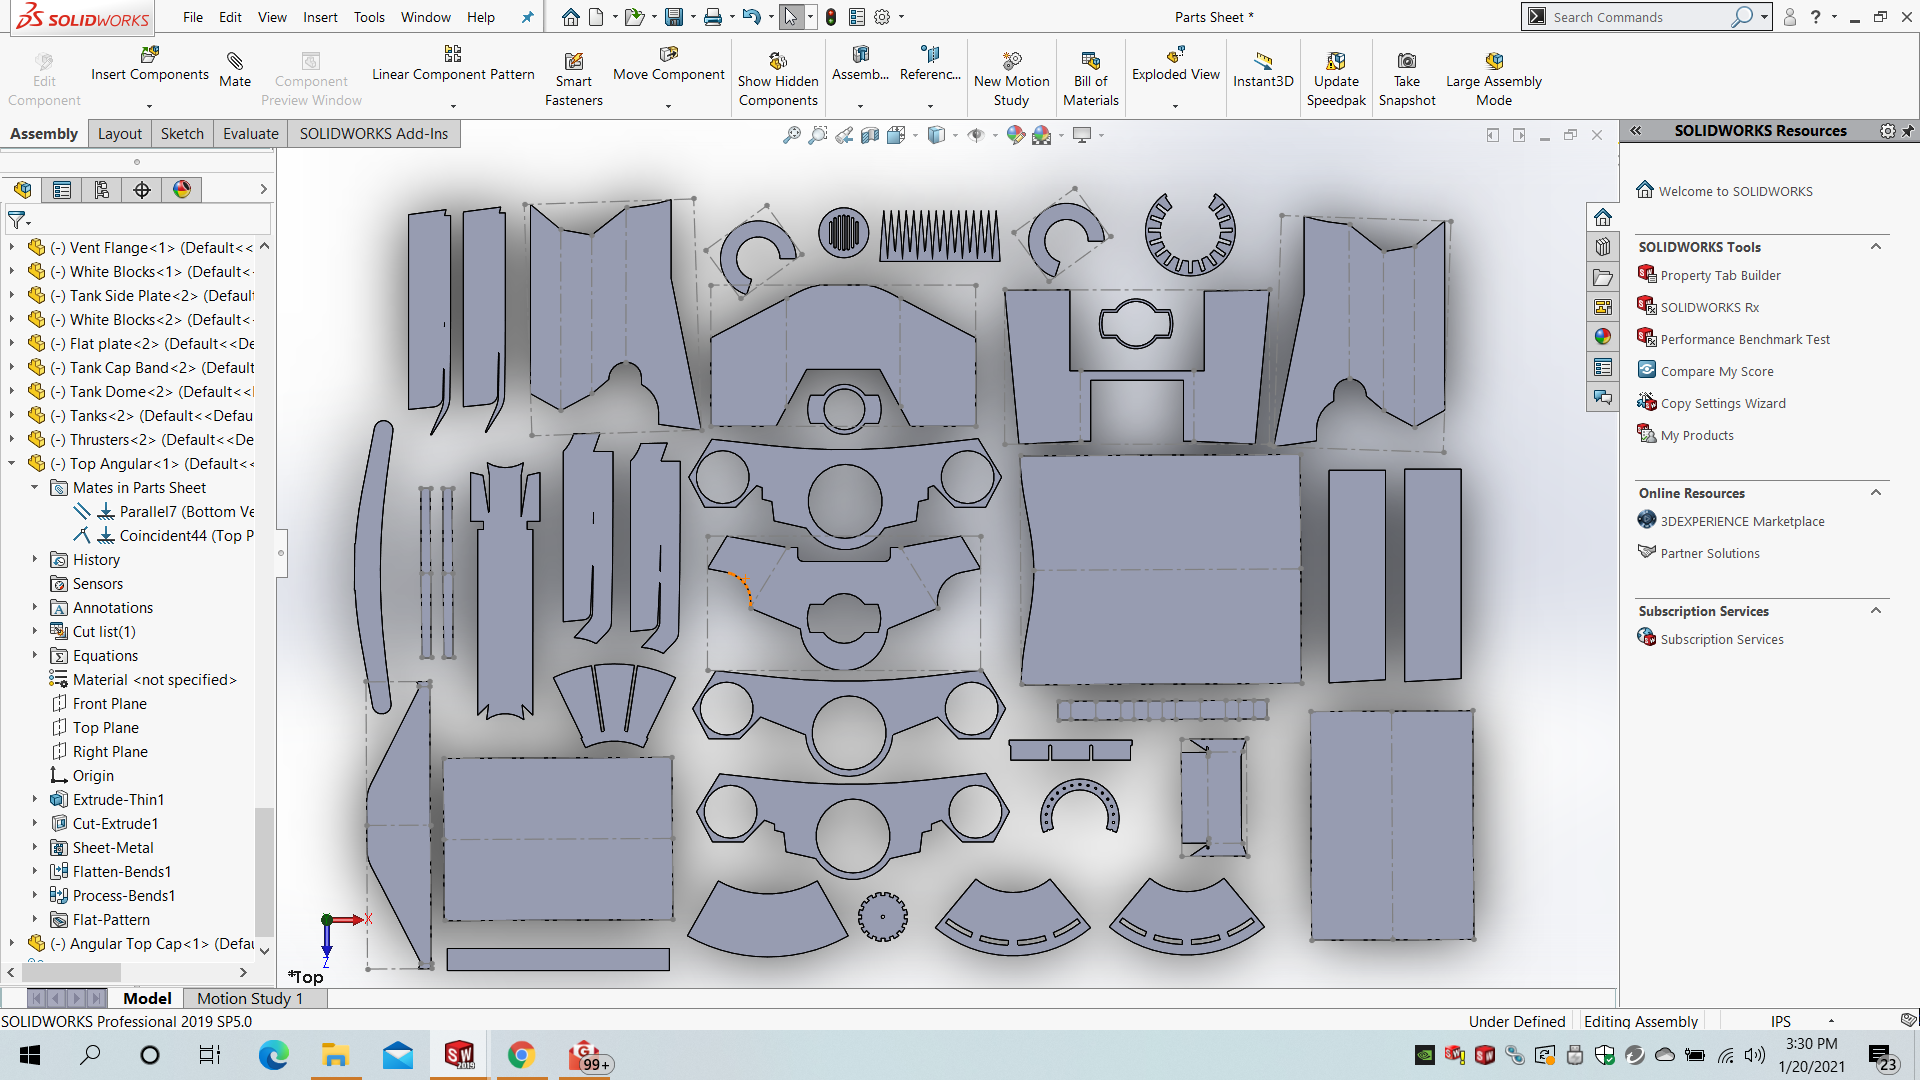Image resolution: width=1920 pixels, height=1080 pixels.
Task: Open Bill of Materials
Action: (x=1091, y=78)
